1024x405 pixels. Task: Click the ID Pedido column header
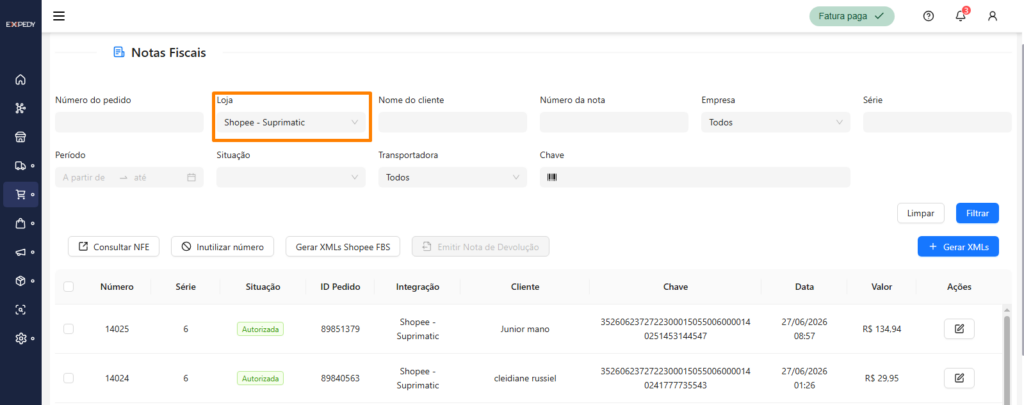[x=340, y=287]
